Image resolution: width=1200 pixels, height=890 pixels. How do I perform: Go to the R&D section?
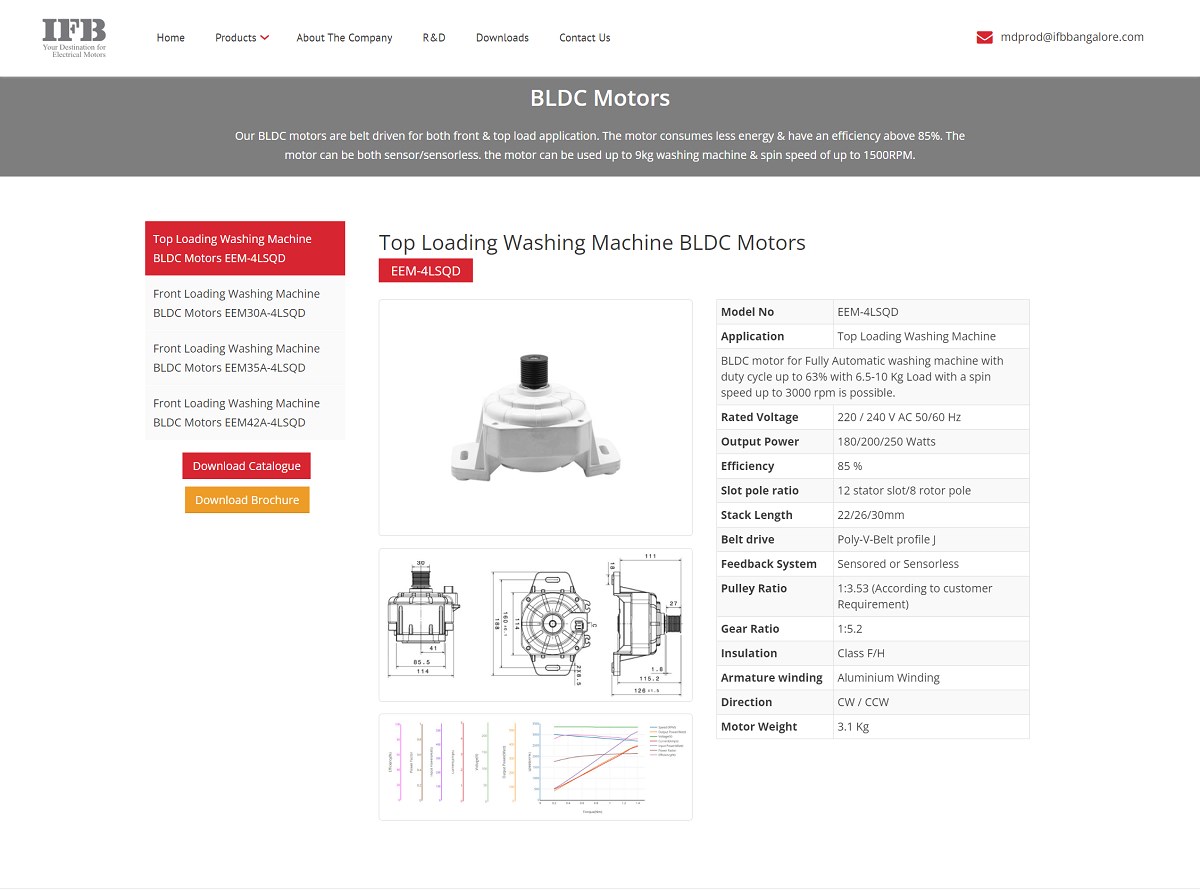(x=434, y=37)
